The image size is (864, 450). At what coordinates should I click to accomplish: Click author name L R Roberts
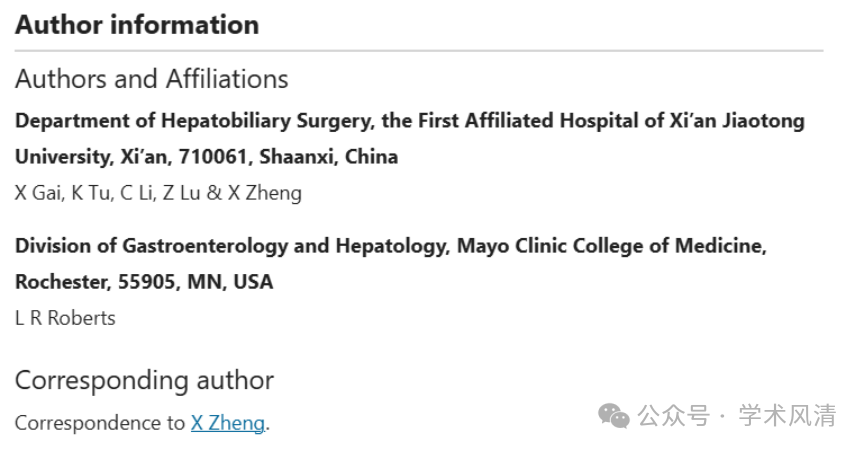pos(65,318)
